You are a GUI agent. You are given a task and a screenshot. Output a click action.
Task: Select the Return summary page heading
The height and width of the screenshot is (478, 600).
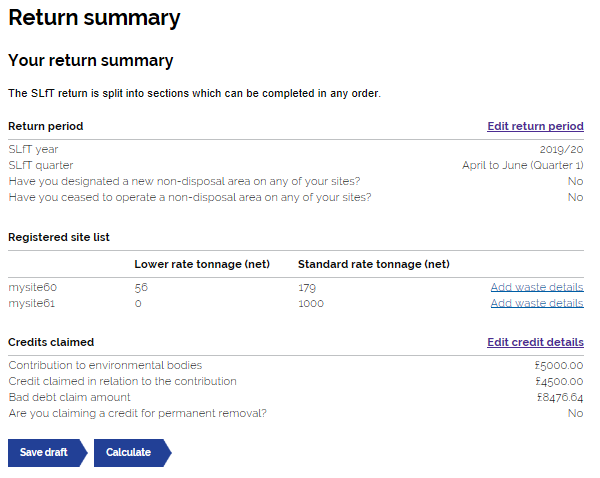click(94, 18)
